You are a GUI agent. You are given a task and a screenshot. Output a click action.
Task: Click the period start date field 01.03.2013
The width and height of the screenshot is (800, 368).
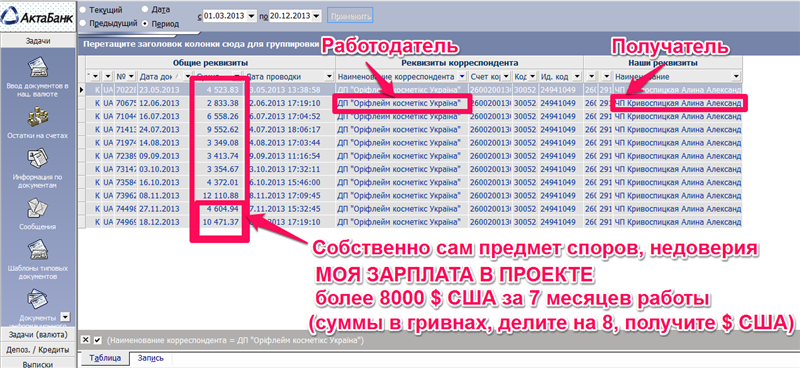[x=224, y=16]
